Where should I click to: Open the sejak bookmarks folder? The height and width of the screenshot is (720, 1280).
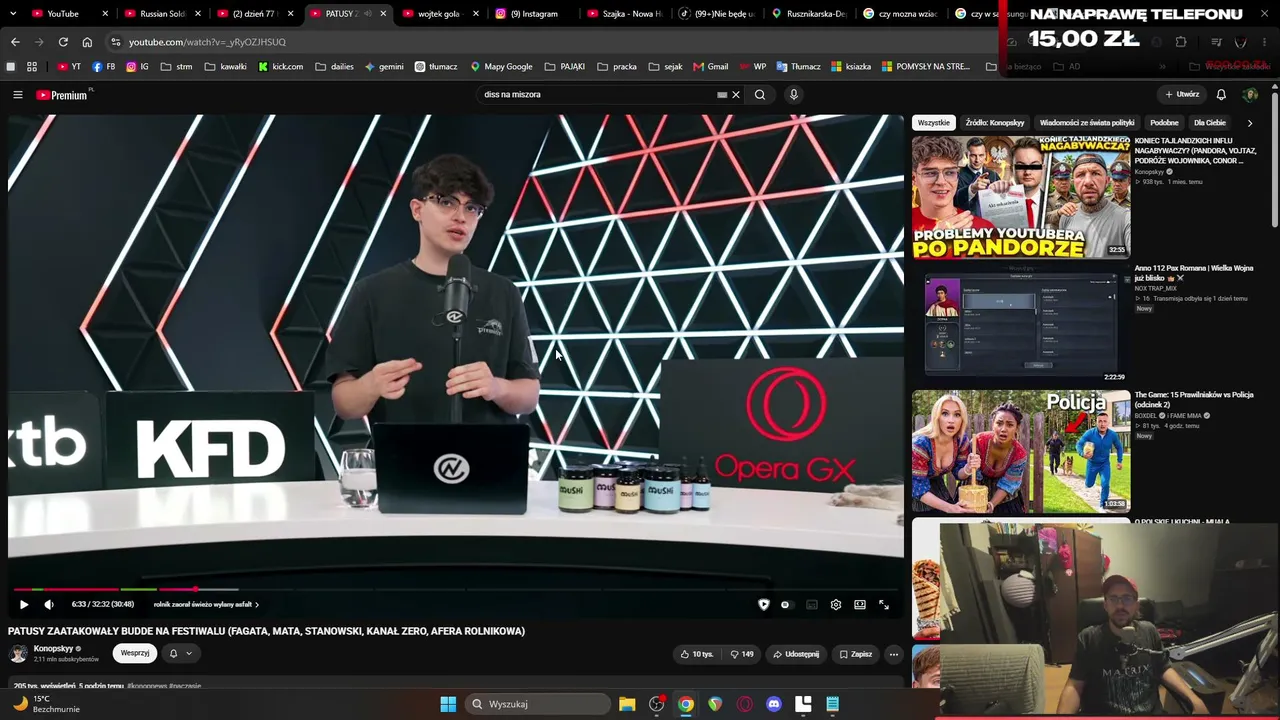pyautogui.click(x=665, y=67)
